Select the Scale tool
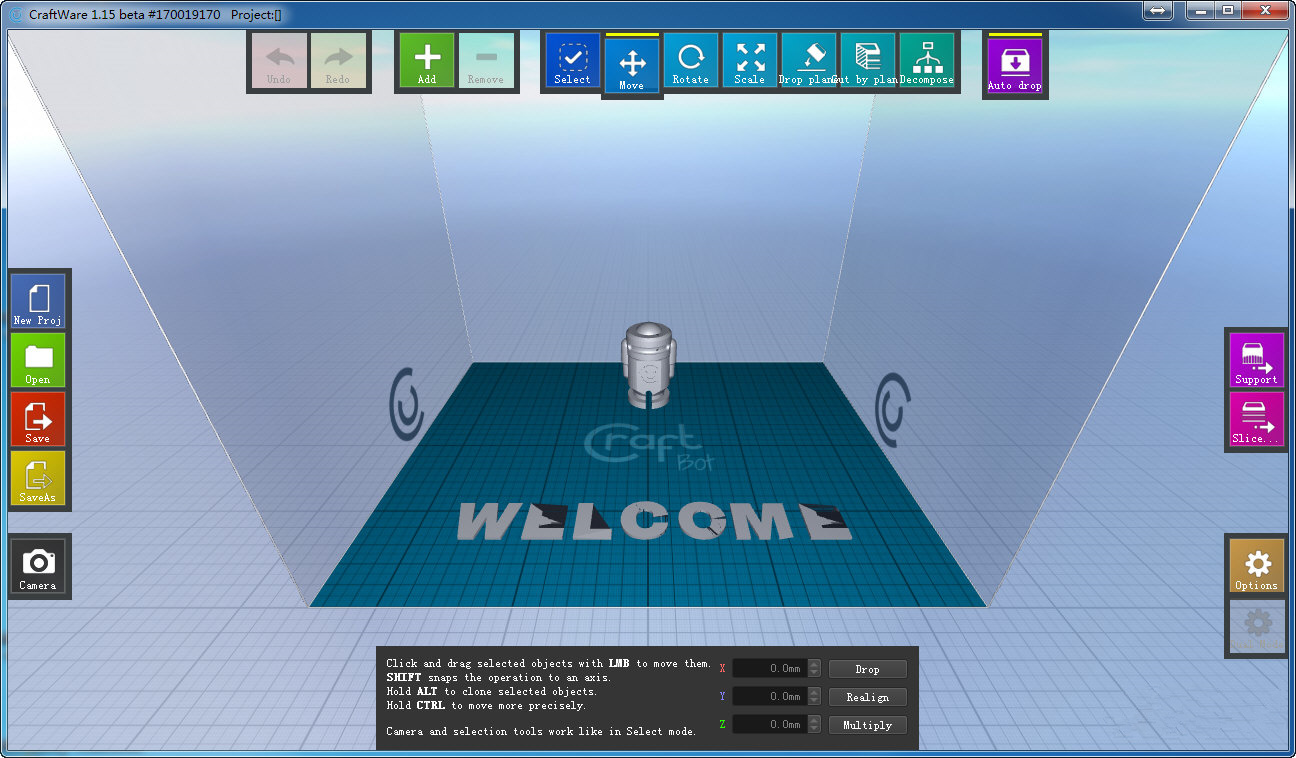 (749, 61)
